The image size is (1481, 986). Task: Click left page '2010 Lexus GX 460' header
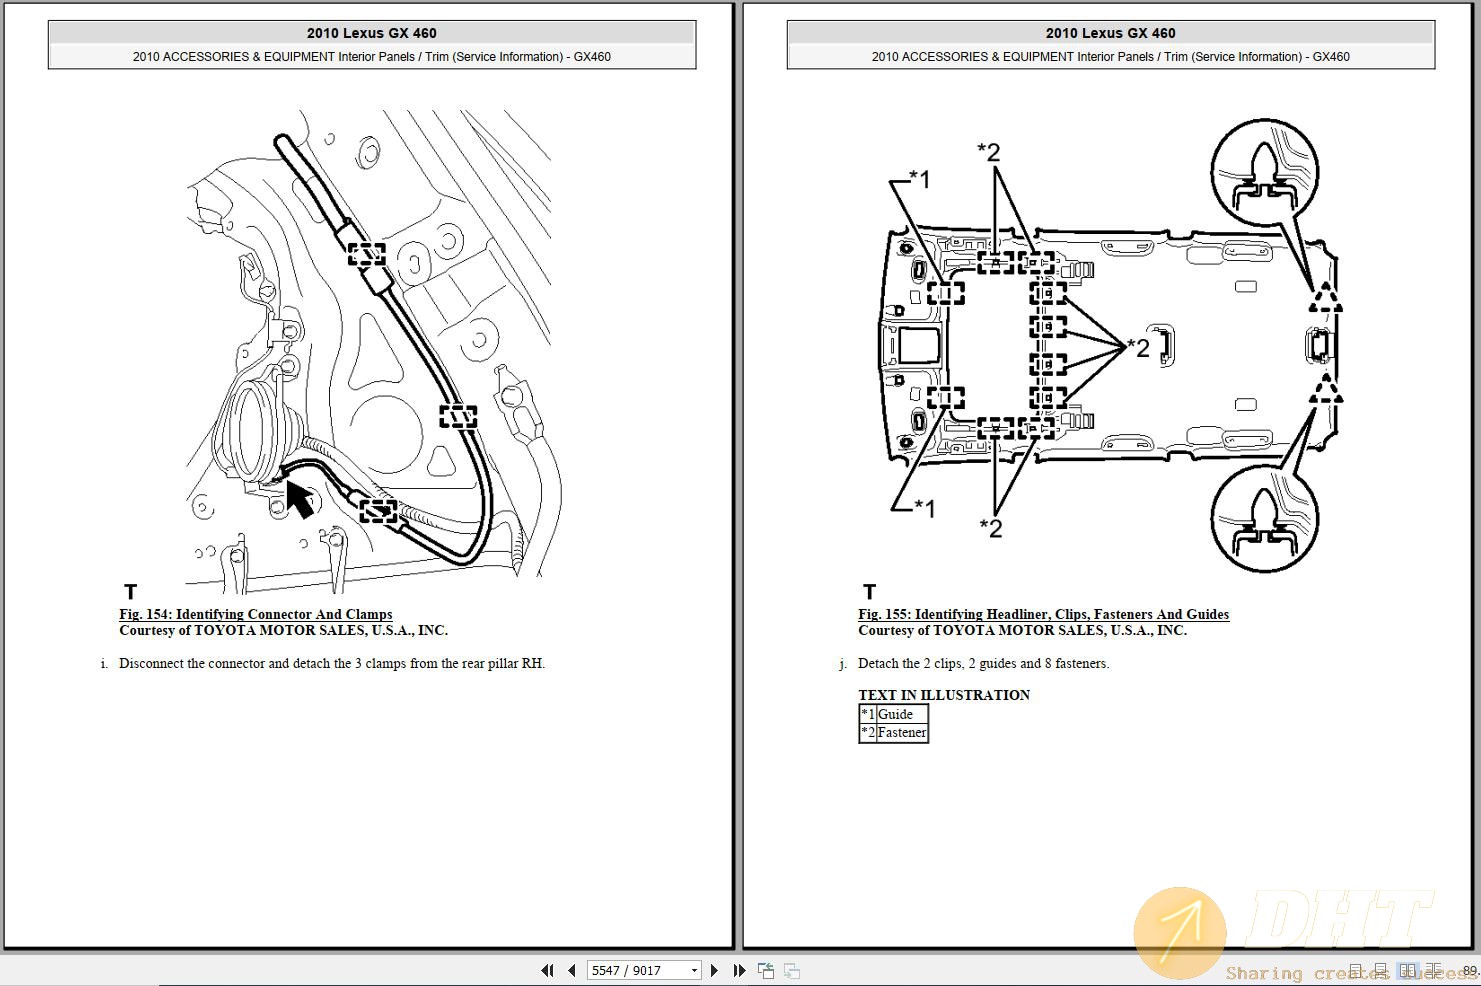click(372, 33)
